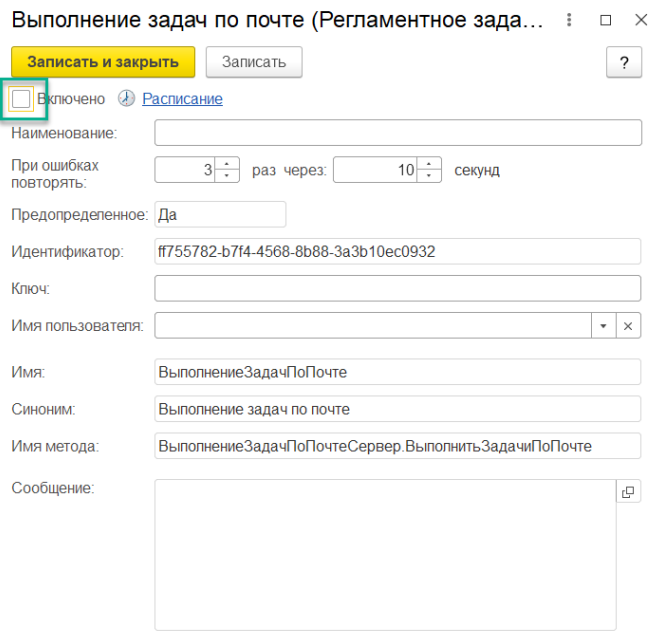Clear the Имя пользователя field with X

click(628, 326)
